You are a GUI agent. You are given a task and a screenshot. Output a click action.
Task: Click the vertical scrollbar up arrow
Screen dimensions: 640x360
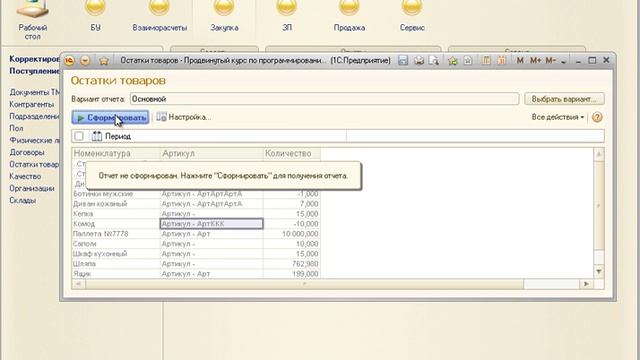(599, 154)
